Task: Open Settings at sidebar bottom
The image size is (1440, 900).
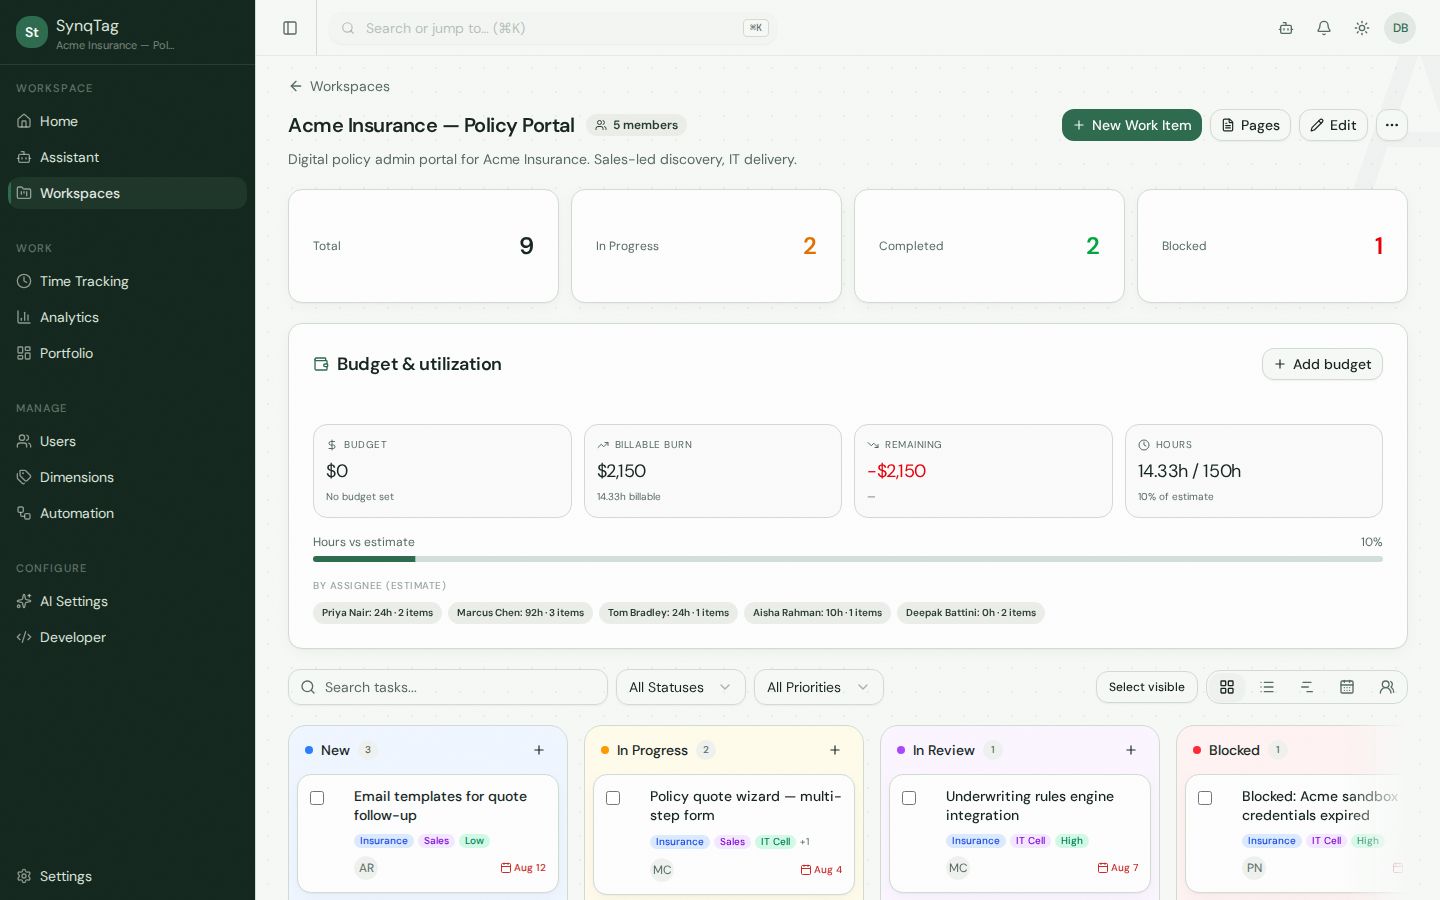Action: click(x=127, y=876)
